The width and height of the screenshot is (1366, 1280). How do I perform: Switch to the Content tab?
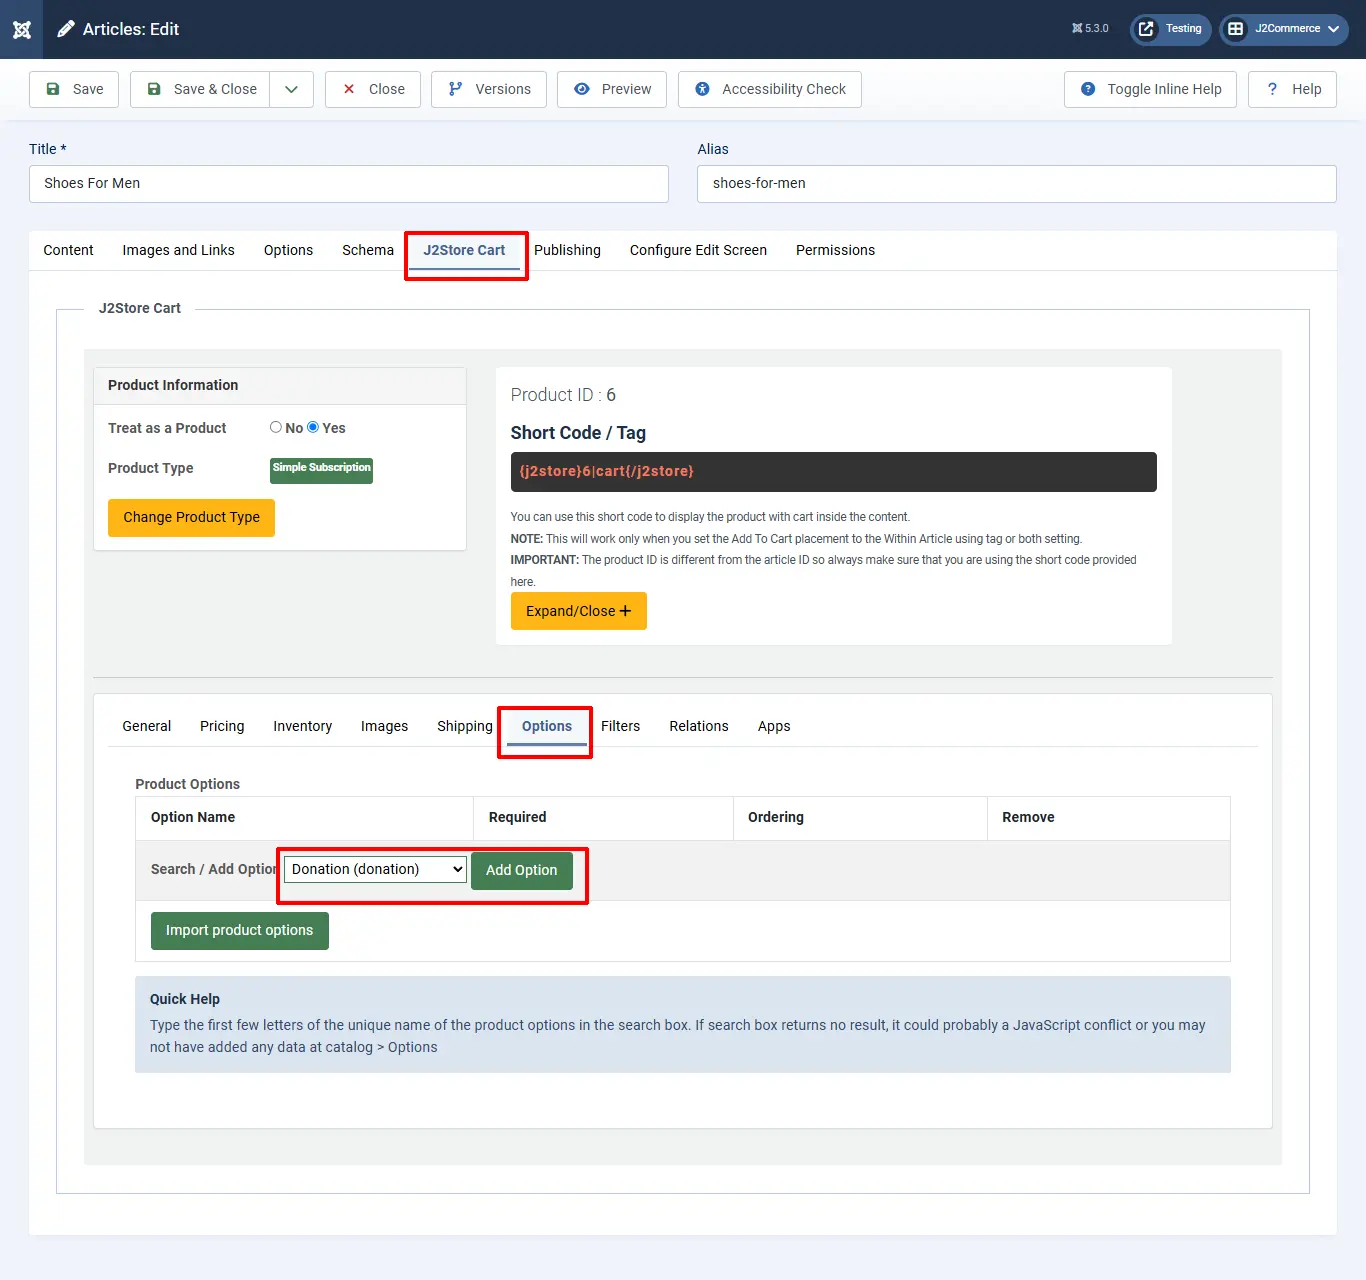click(68, 250)
